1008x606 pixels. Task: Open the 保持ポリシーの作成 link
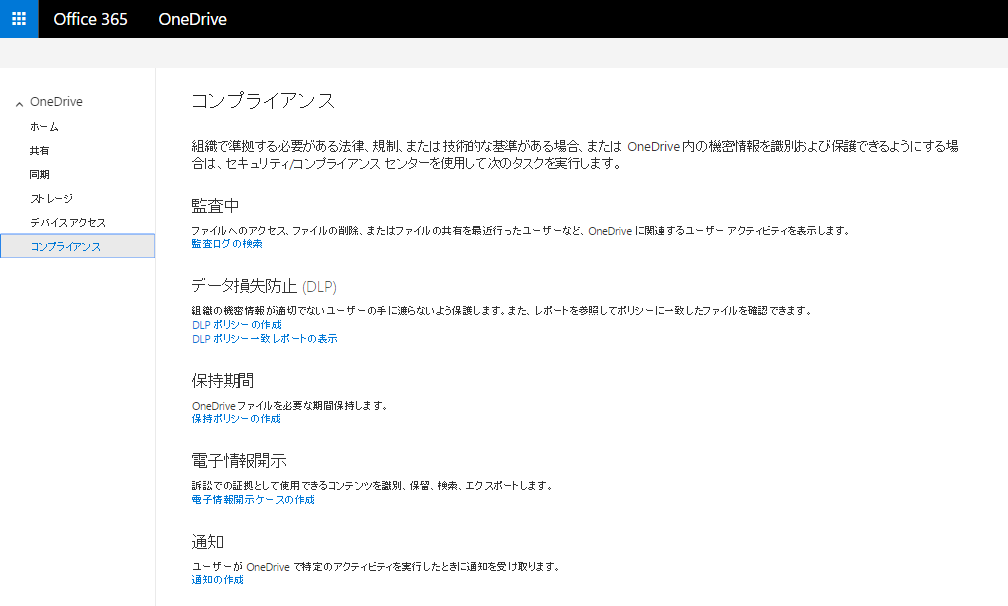236,418
